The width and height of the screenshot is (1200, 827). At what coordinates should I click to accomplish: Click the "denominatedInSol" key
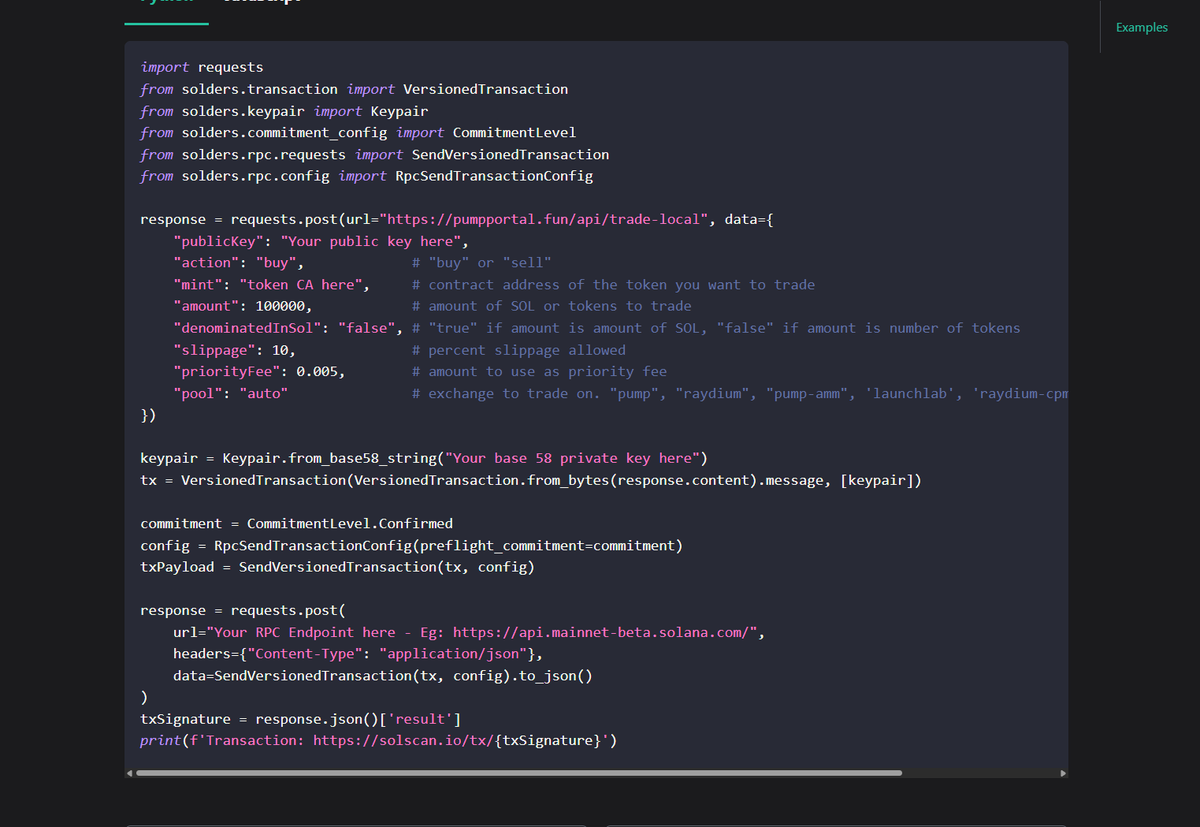(x=247, y=328)
